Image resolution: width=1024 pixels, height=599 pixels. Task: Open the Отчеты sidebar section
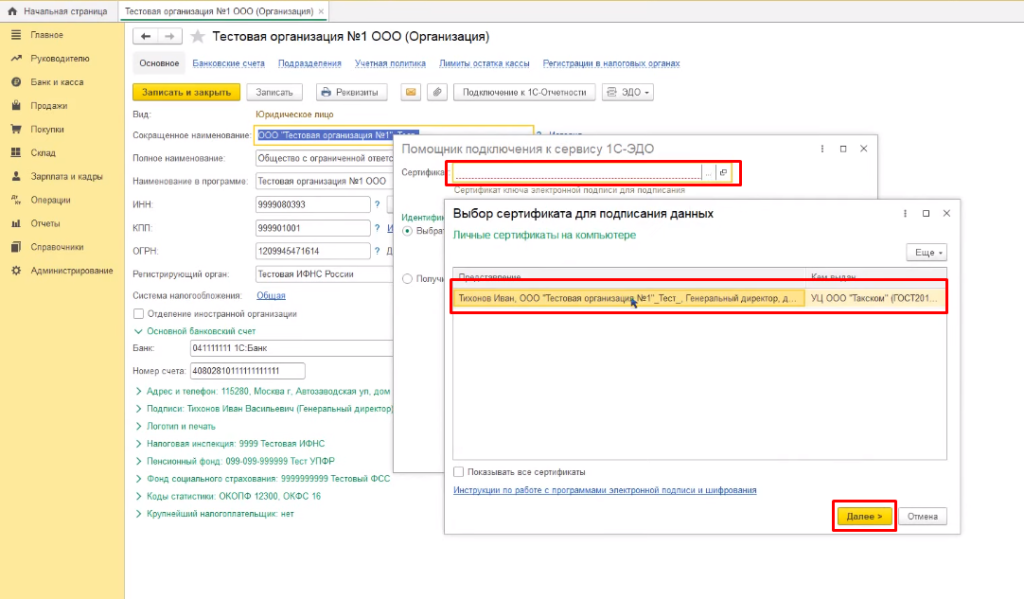(44, 223)
